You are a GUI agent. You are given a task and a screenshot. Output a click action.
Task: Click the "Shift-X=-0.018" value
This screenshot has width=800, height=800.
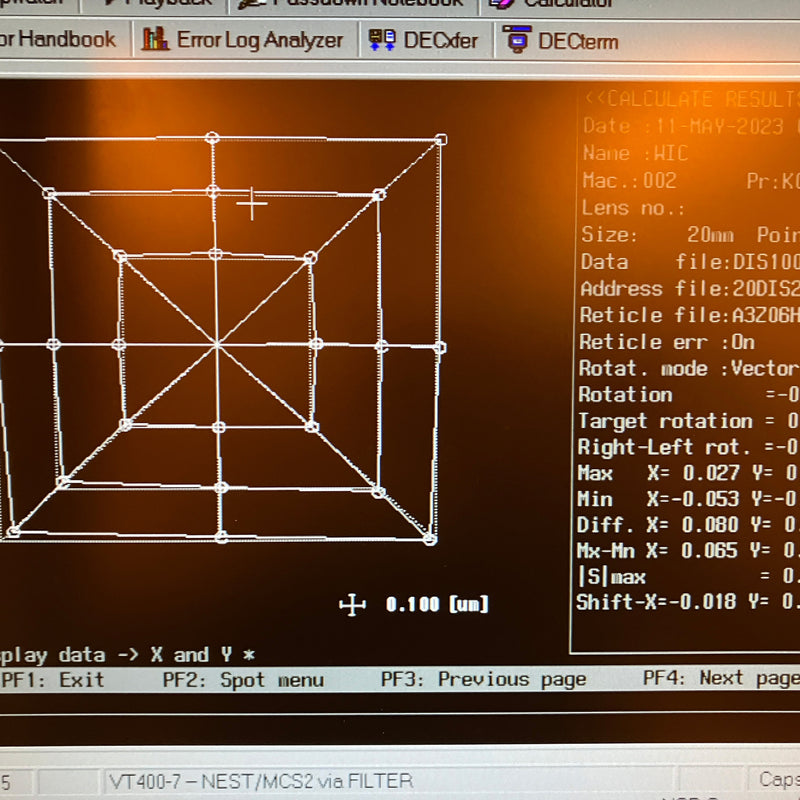pyautogui.click(x=656, y=602)
